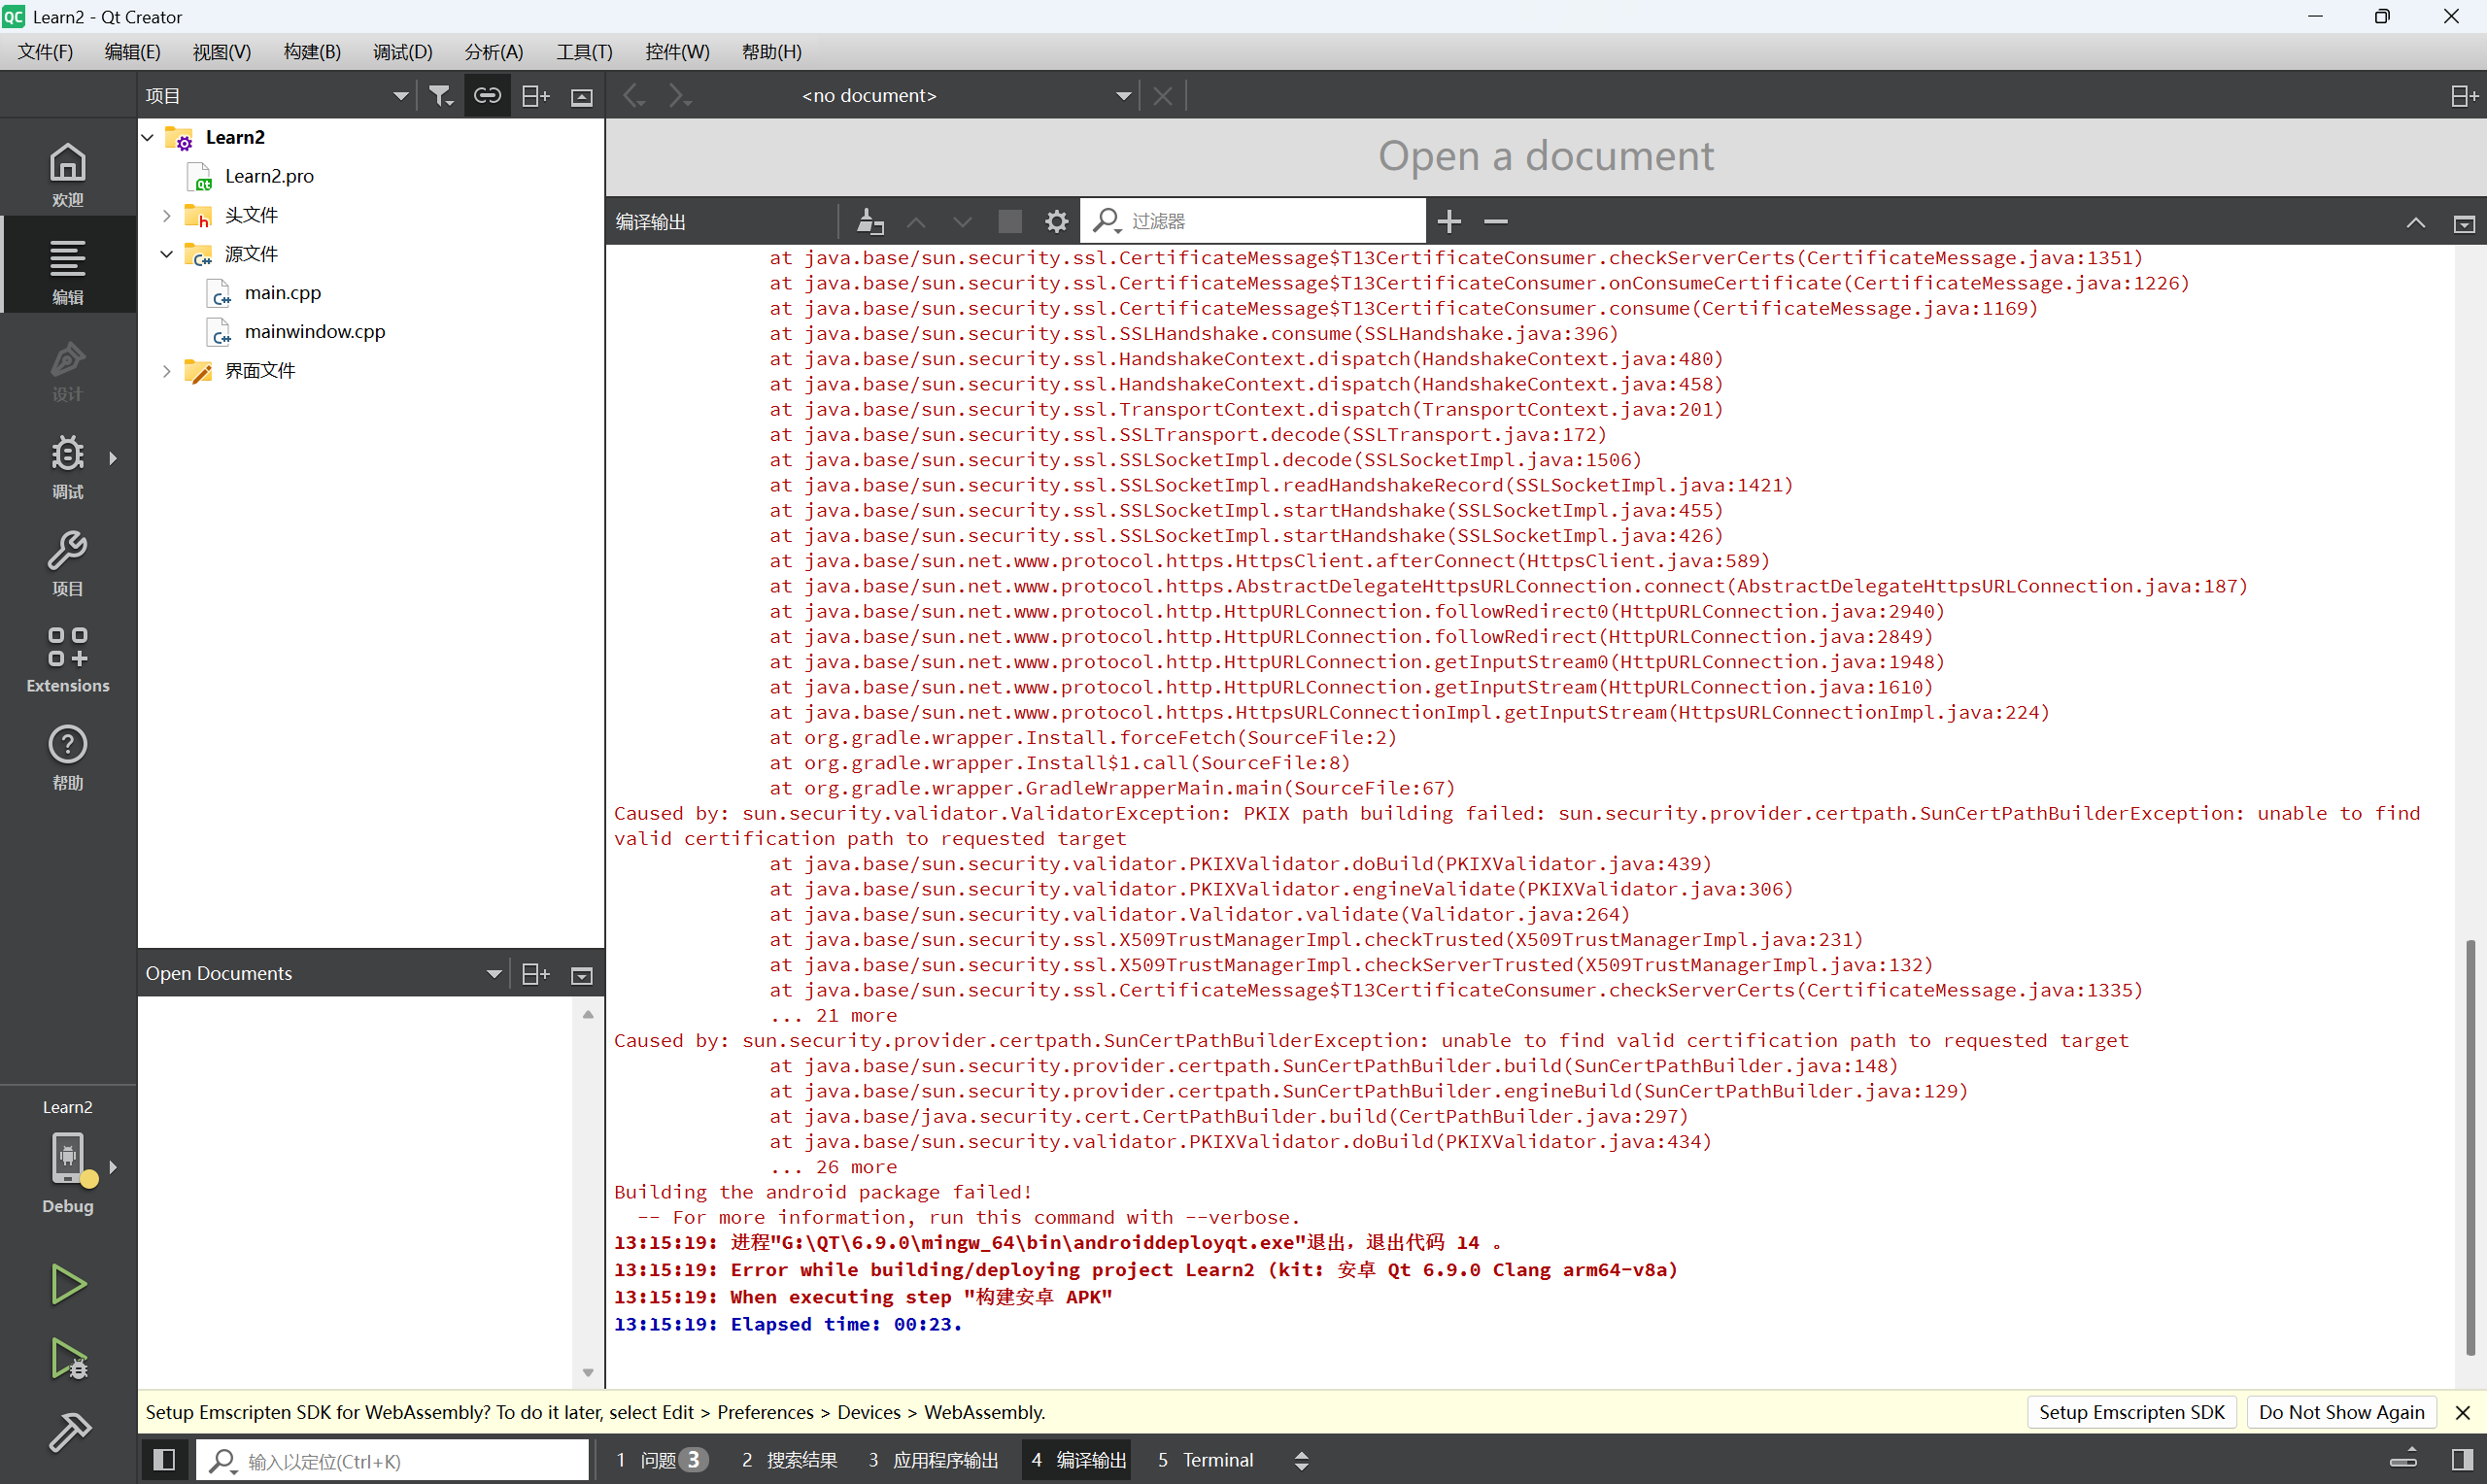Switch to the Terminal output tab
The height and width of the screenshot is (1484, 2487).
tap(1205, 1460)
